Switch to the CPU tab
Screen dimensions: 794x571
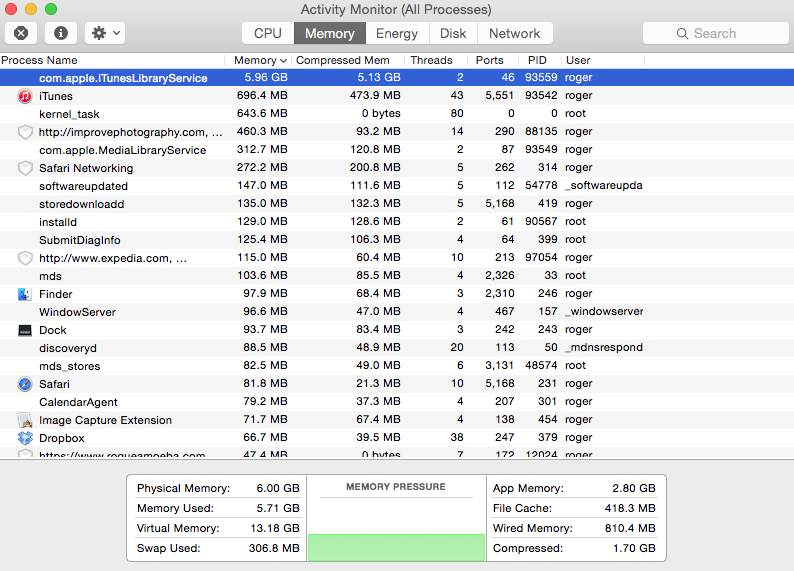267,33
